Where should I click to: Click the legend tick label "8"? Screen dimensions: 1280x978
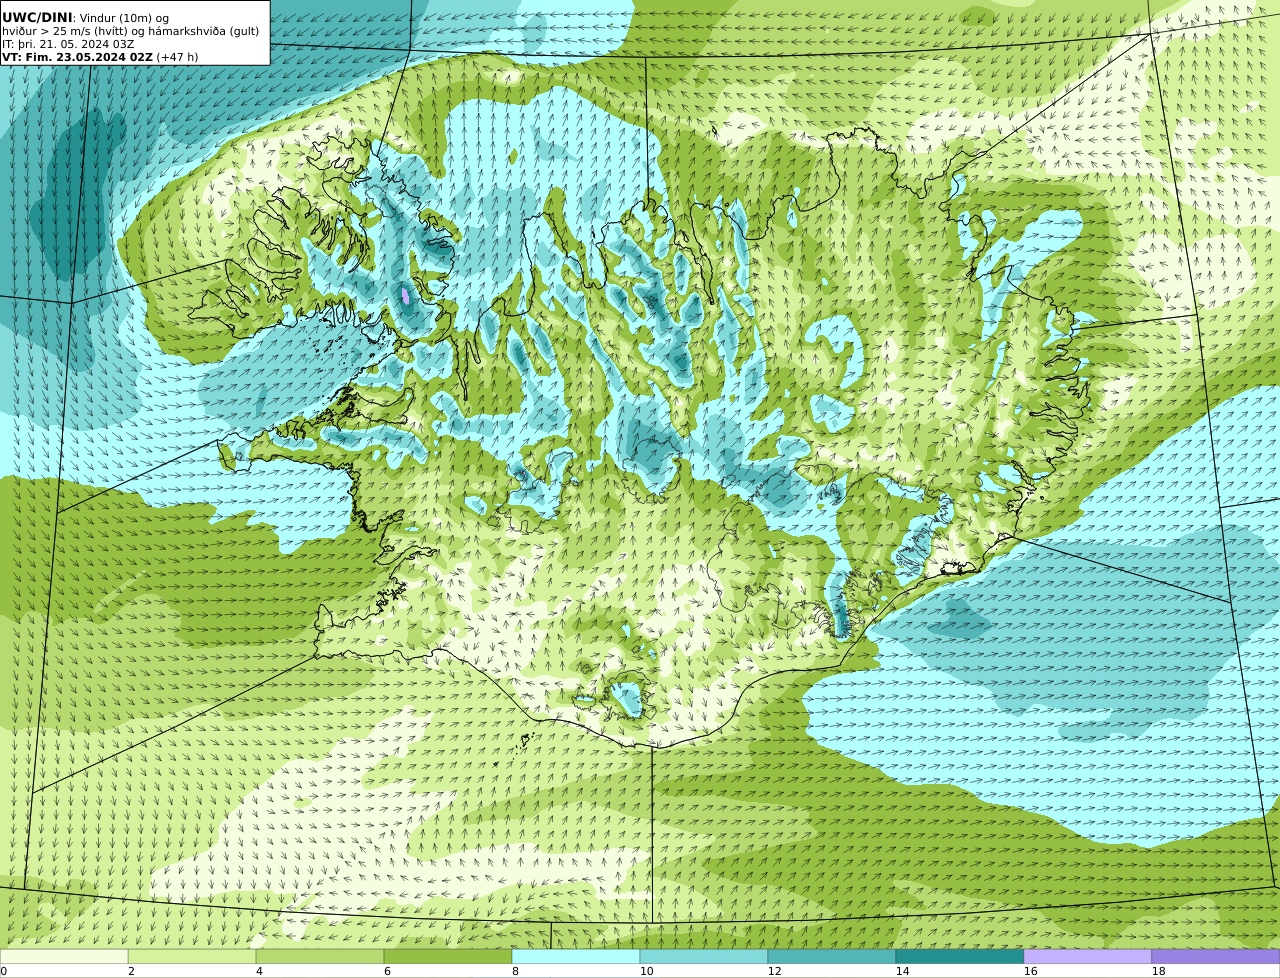click(x=515, y=971)
